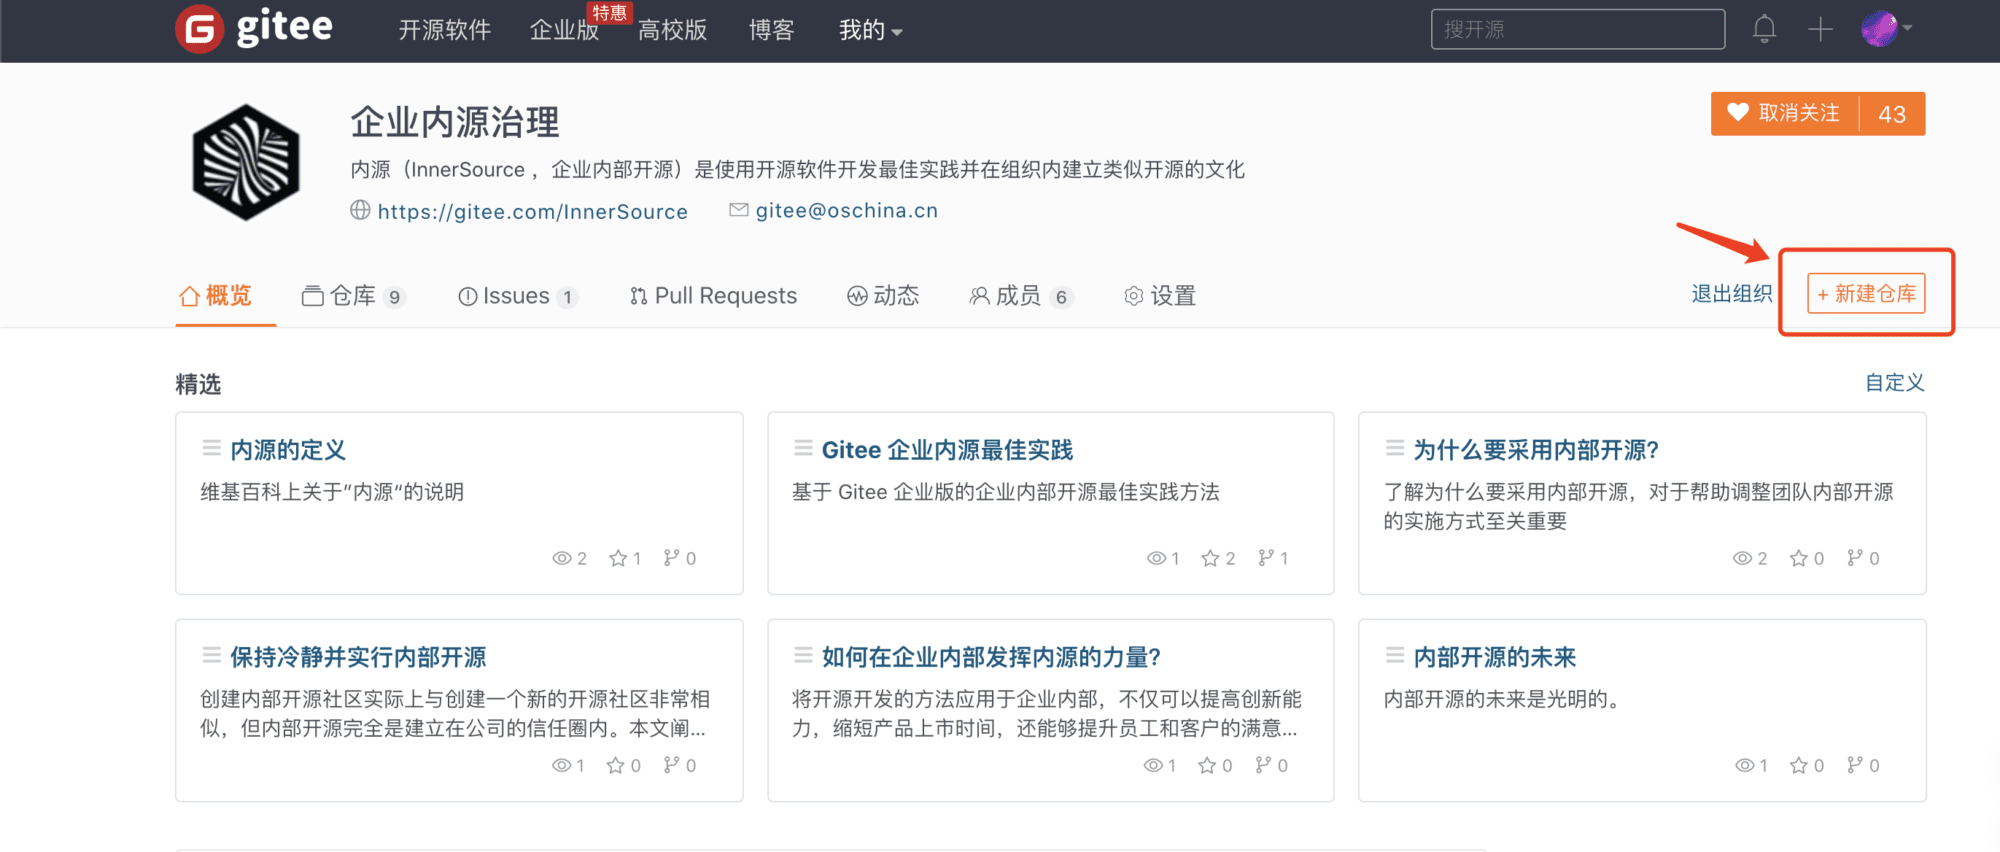Click star icon on 如何在企业内部发挥内源的力量? card
The image size is (2000, 852).
tap(1207, 765)
